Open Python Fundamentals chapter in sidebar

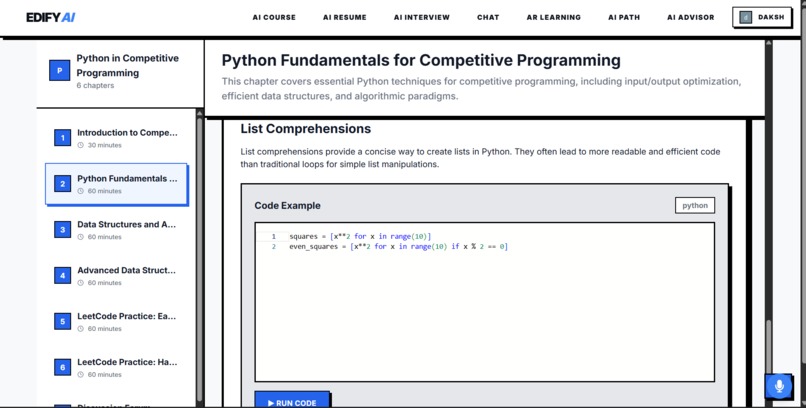coord(117,184)
